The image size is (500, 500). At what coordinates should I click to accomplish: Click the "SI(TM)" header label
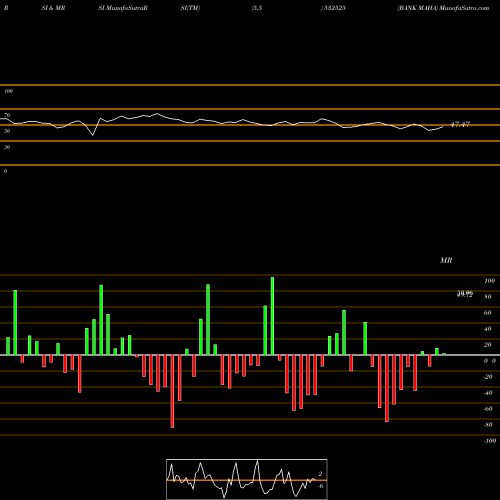pos(190,8)
